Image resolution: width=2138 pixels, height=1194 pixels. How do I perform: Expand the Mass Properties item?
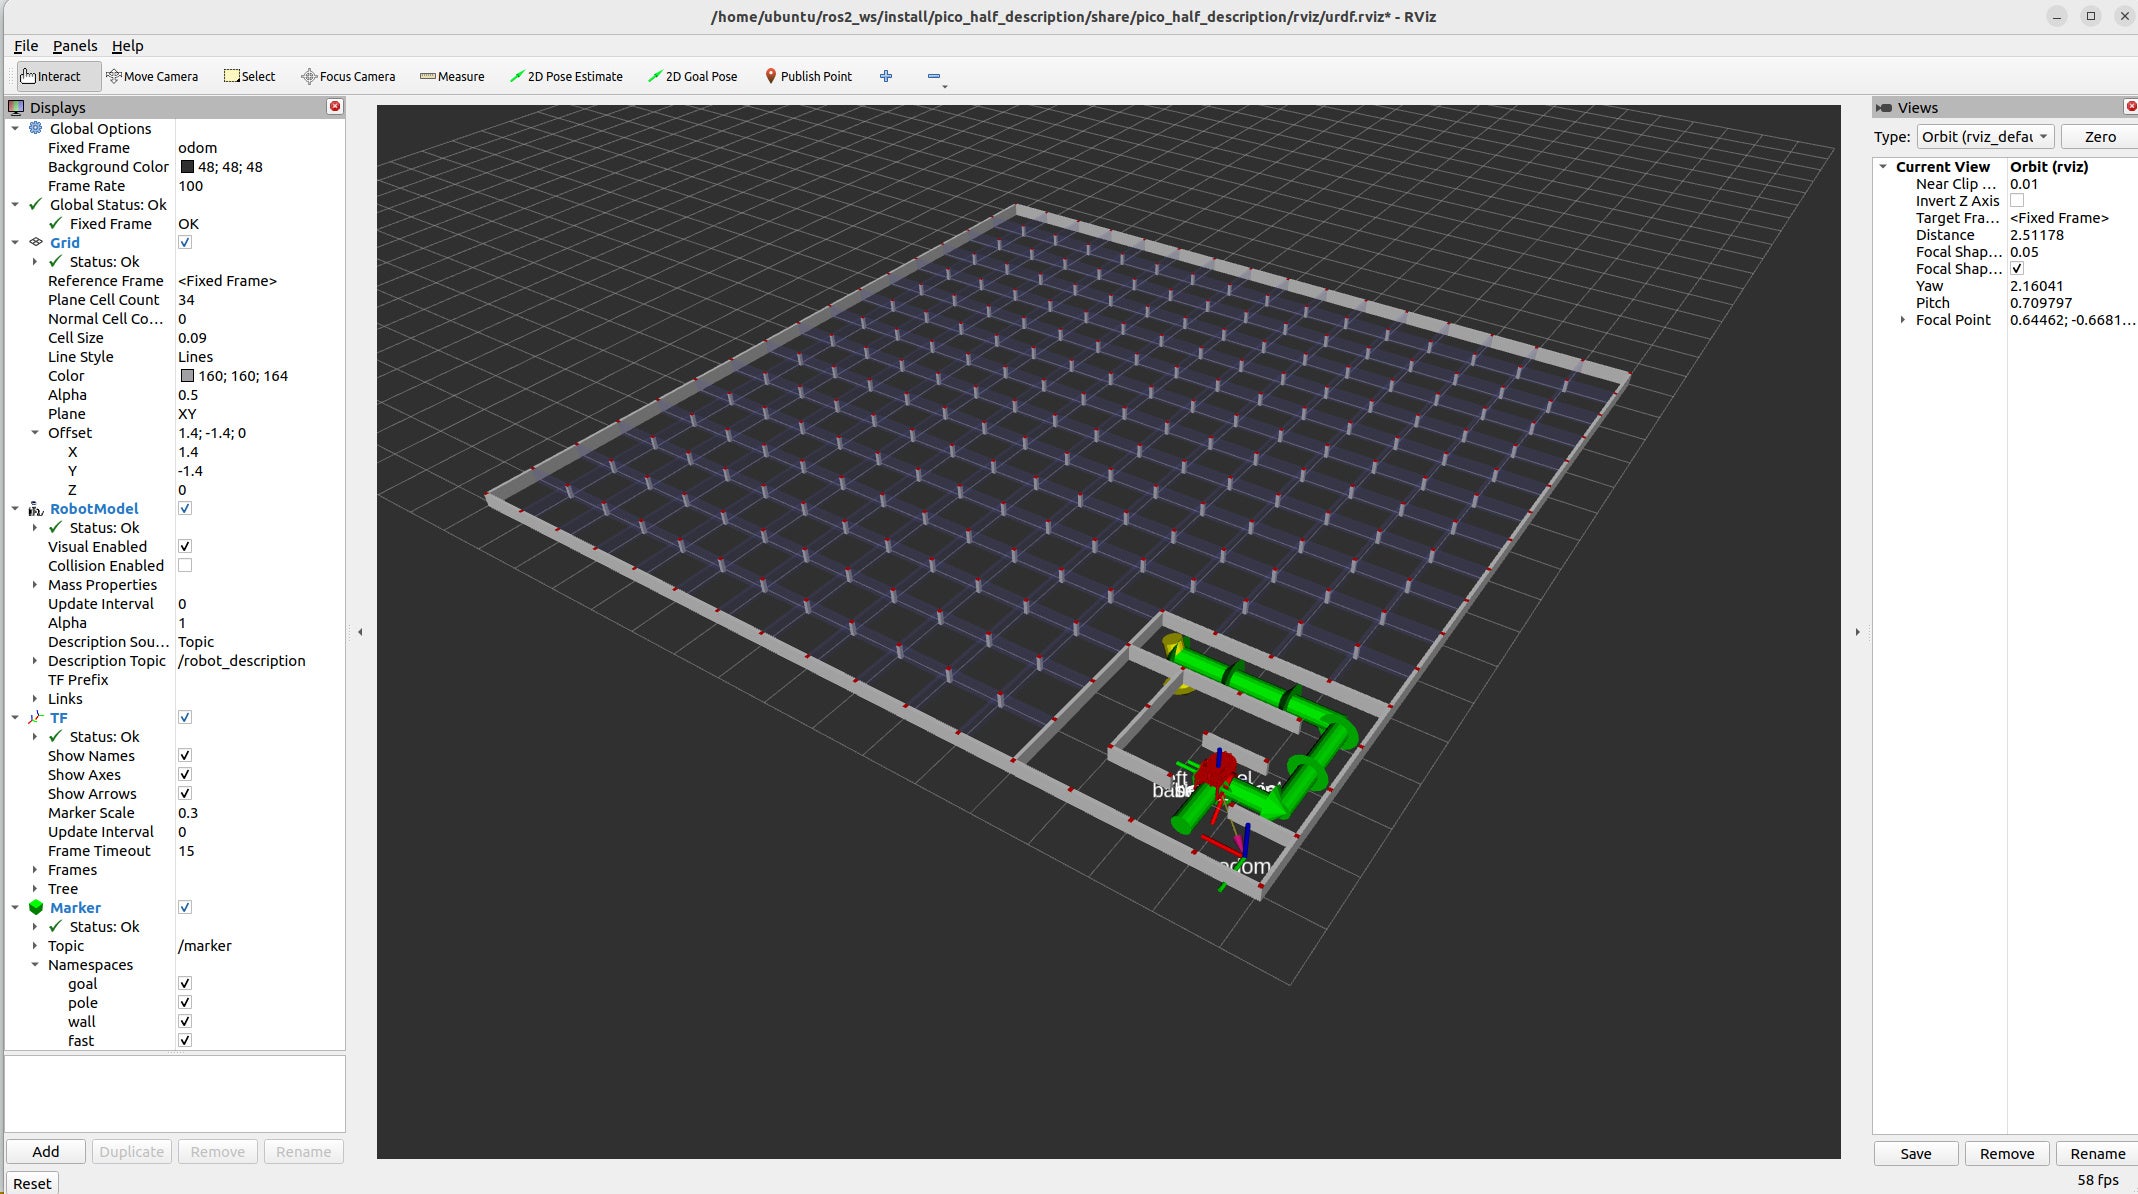point(35,585)
